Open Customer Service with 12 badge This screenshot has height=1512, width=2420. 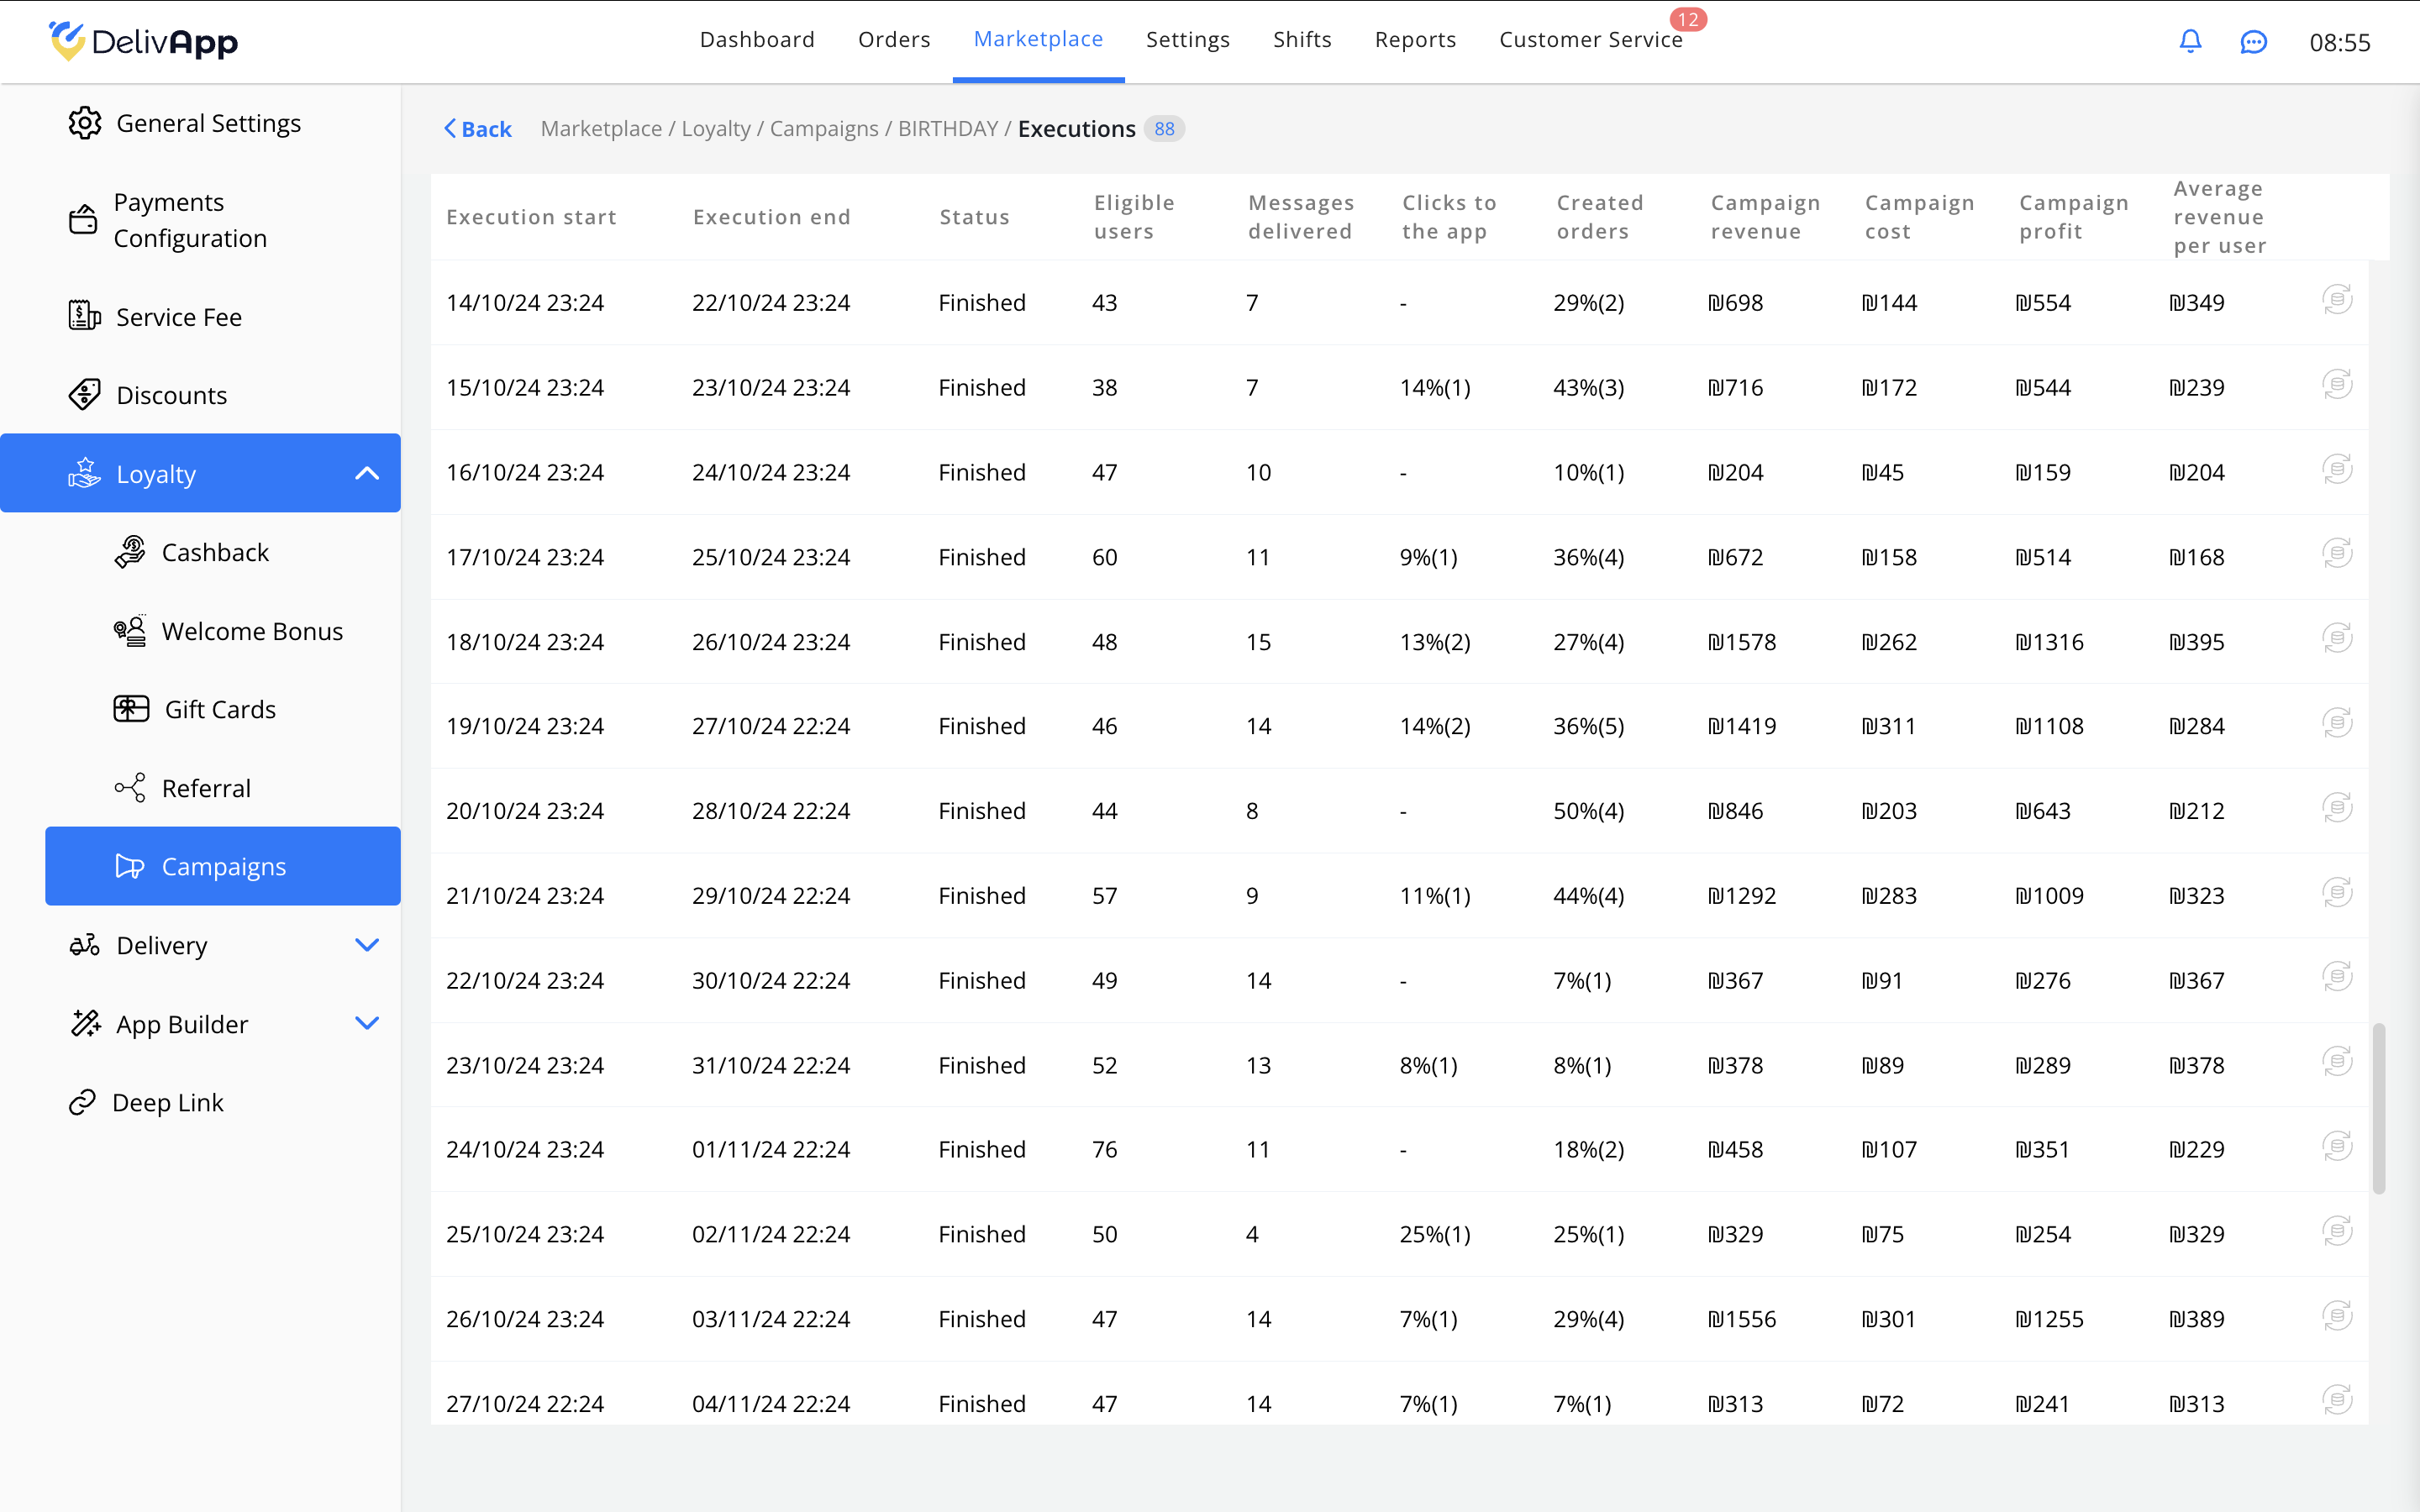pyautogui.click(x=1590, y=40)
